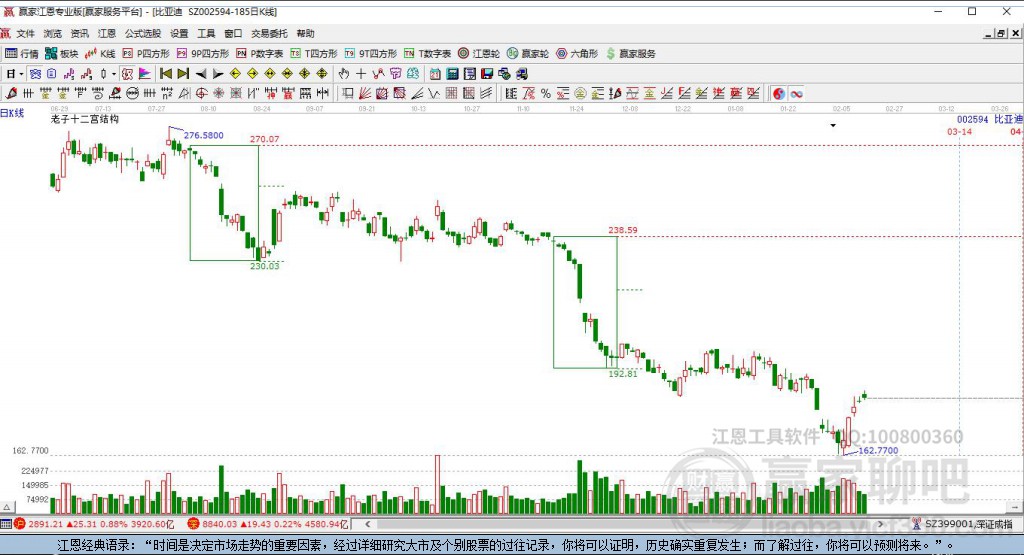
Task: Click SZ399001 深证成指 status entry
Action: point(963,524)
